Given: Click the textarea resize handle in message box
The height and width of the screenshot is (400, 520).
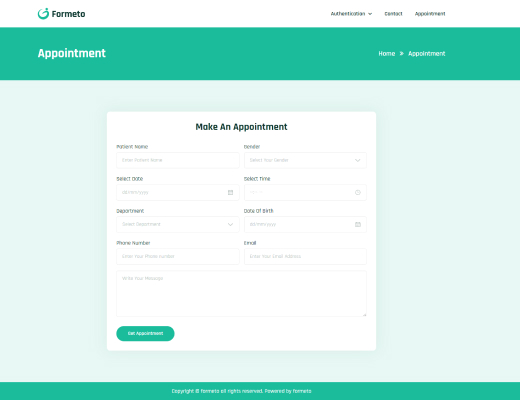Looking at the screenshot, I should (x=364, y=314).
